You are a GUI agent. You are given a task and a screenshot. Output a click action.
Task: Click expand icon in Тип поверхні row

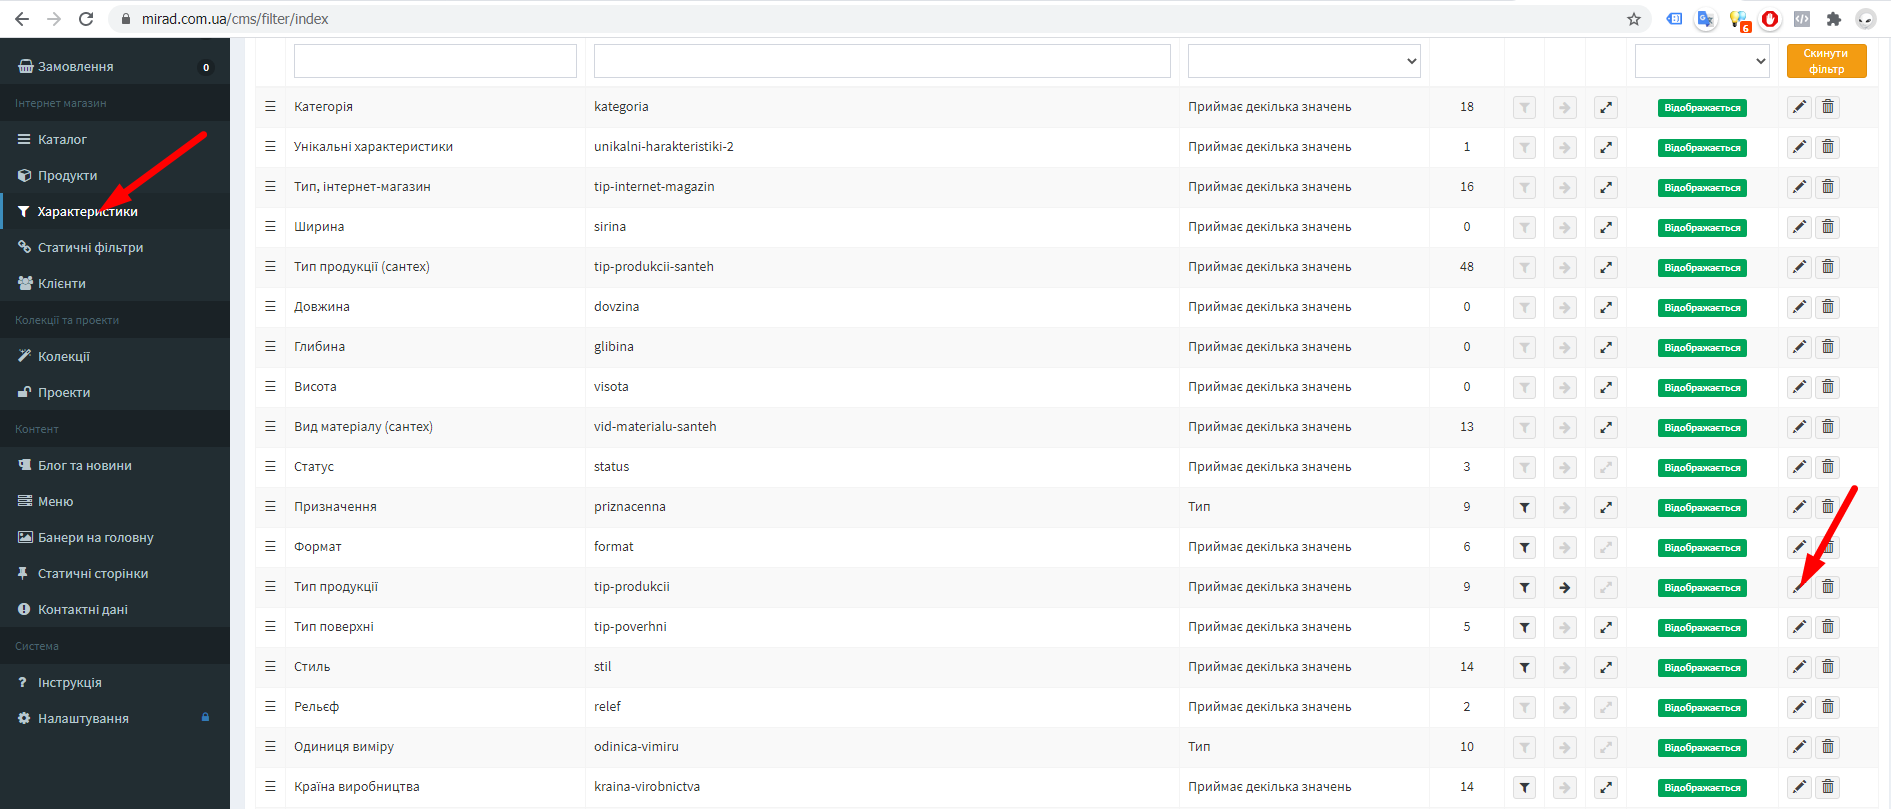click(x=1606, y=627)
